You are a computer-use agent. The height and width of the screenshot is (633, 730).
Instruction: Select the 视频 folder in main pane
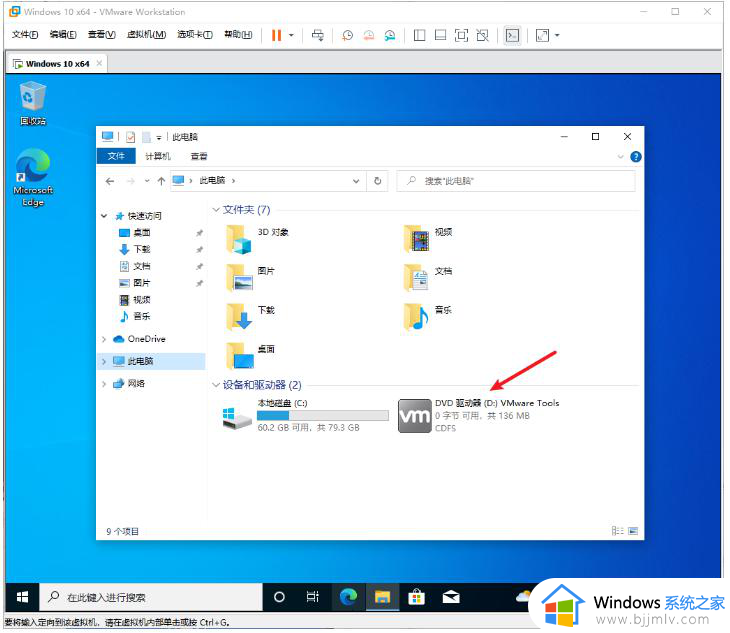tap(428, 238)
